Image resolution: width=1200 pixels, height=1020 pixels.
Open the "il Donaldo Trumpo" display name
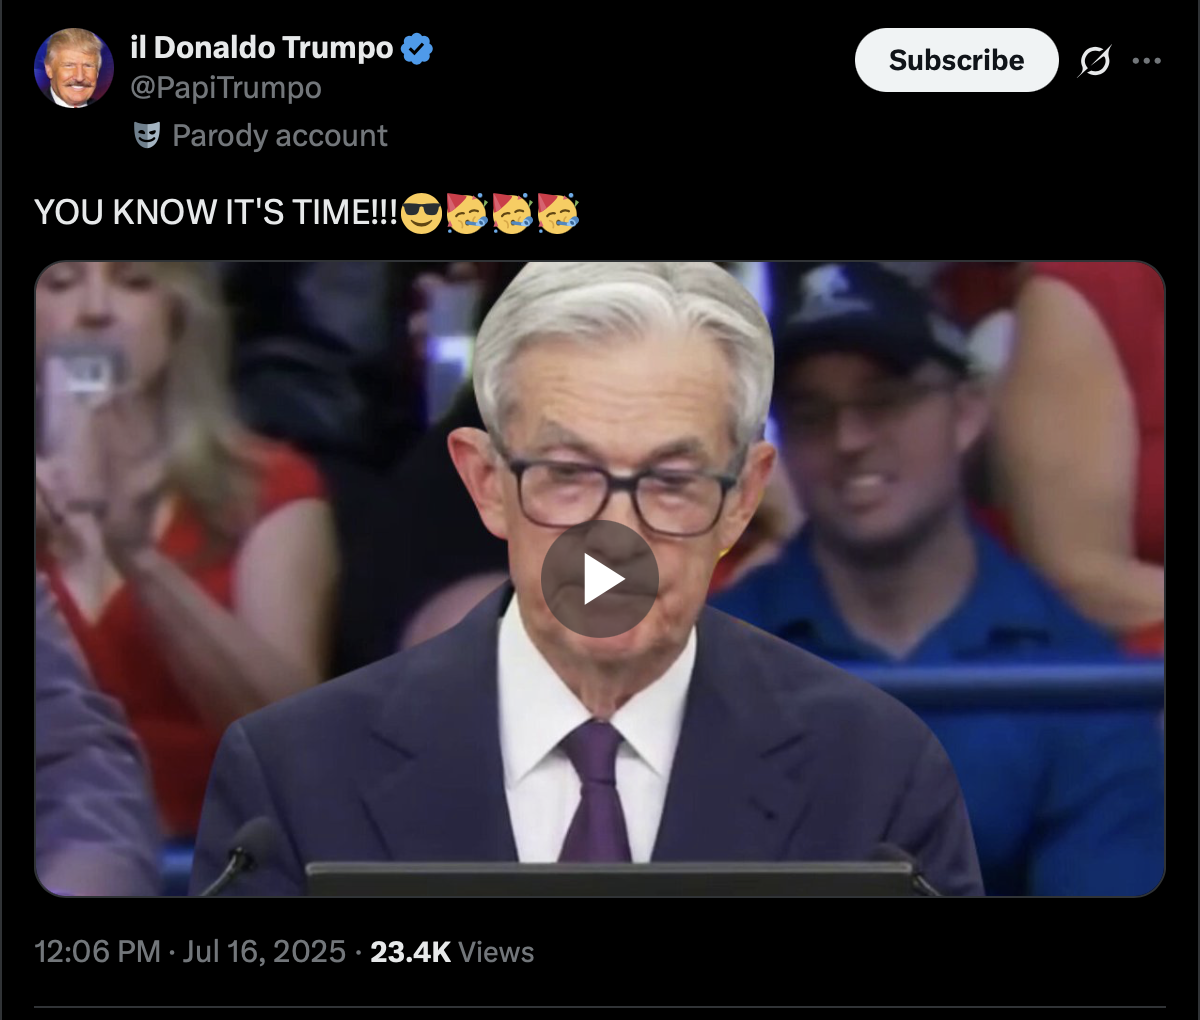261,47
